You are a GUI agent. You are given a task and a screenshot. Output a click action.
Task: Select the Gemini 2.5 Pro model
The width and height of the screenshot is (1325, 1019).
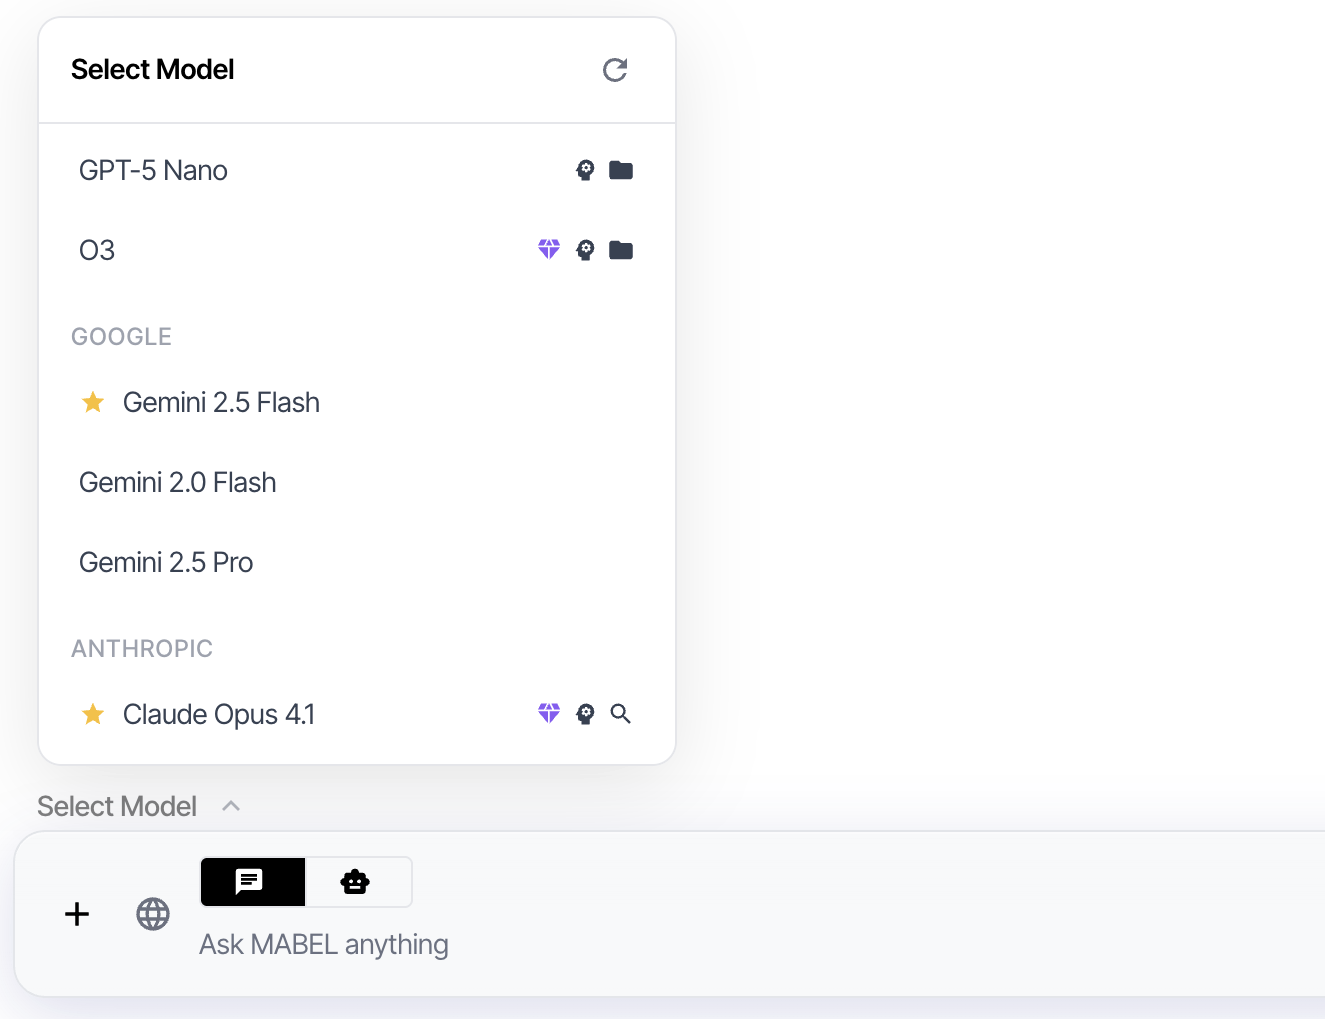pyautogui.click(x=166, y=561)
